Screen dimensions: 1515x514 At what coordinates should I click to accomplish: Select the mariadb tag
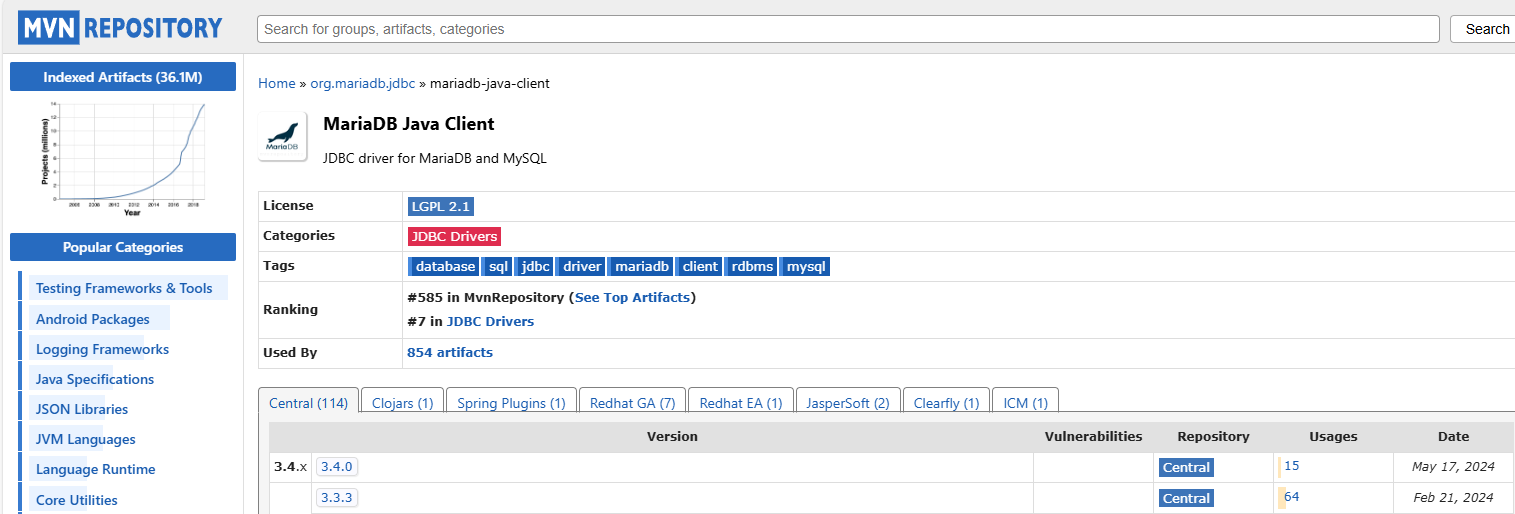click(641, 266)
